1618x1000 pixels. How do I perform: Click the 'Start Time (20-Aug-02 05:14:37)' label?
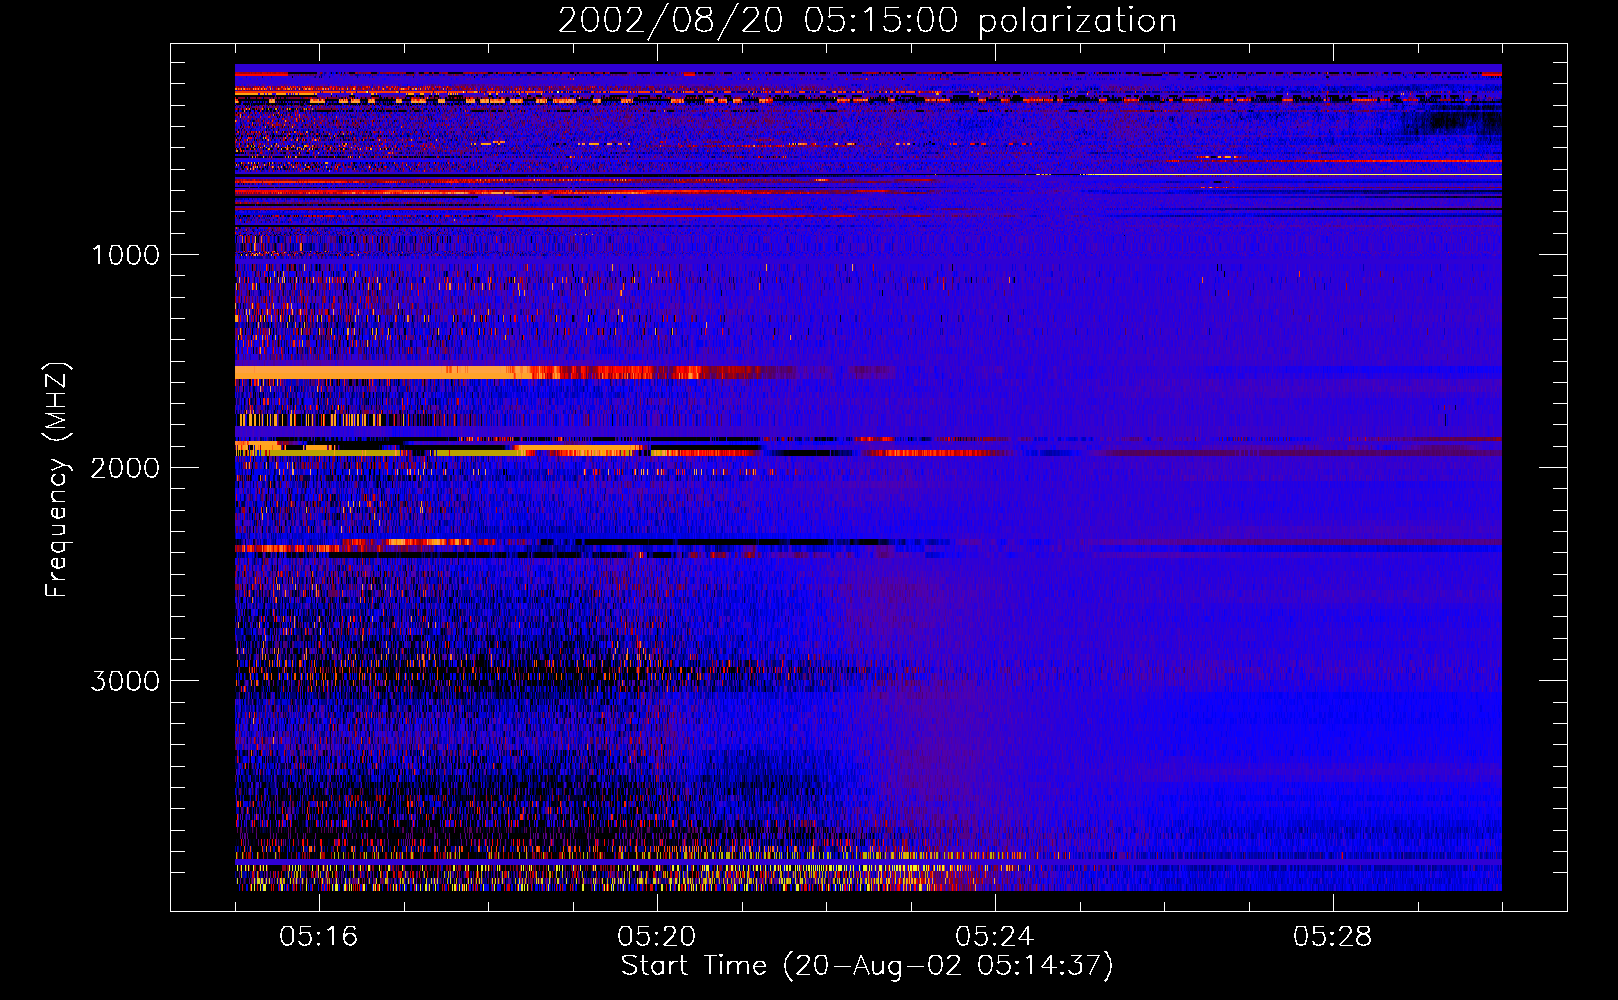867,966
